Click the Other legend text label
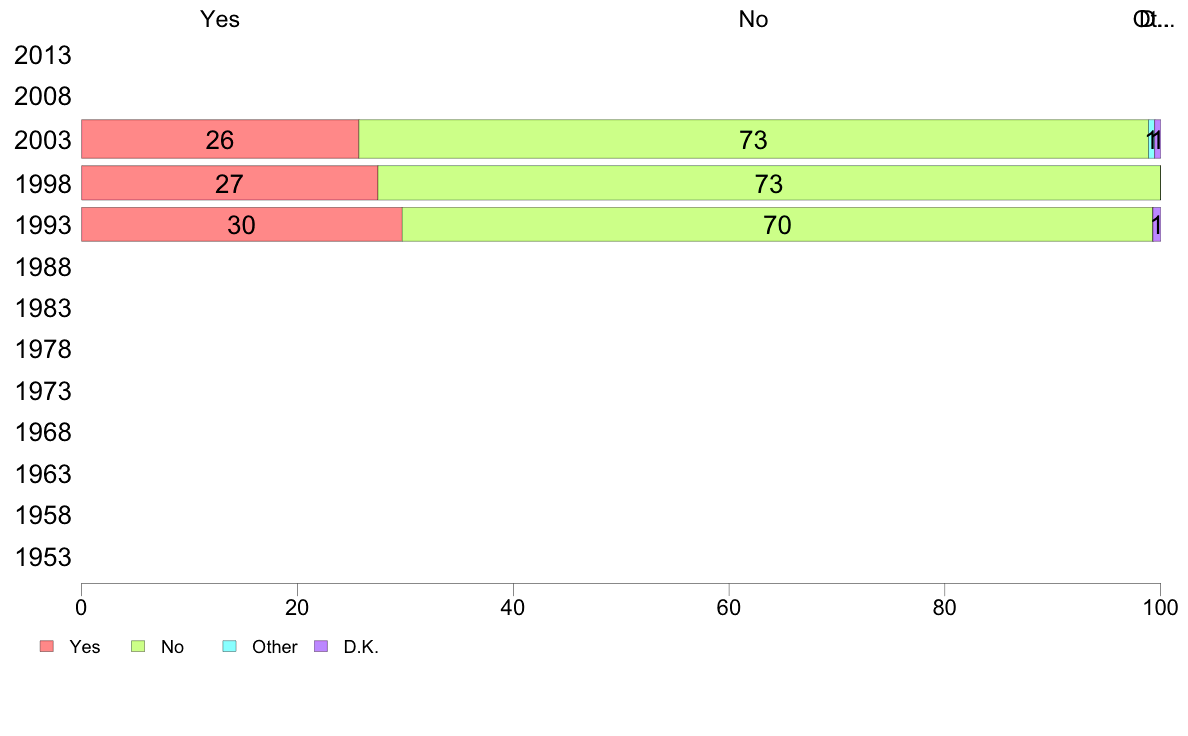This screenshot has height=736, width=1188. click(x=274, y=647)
